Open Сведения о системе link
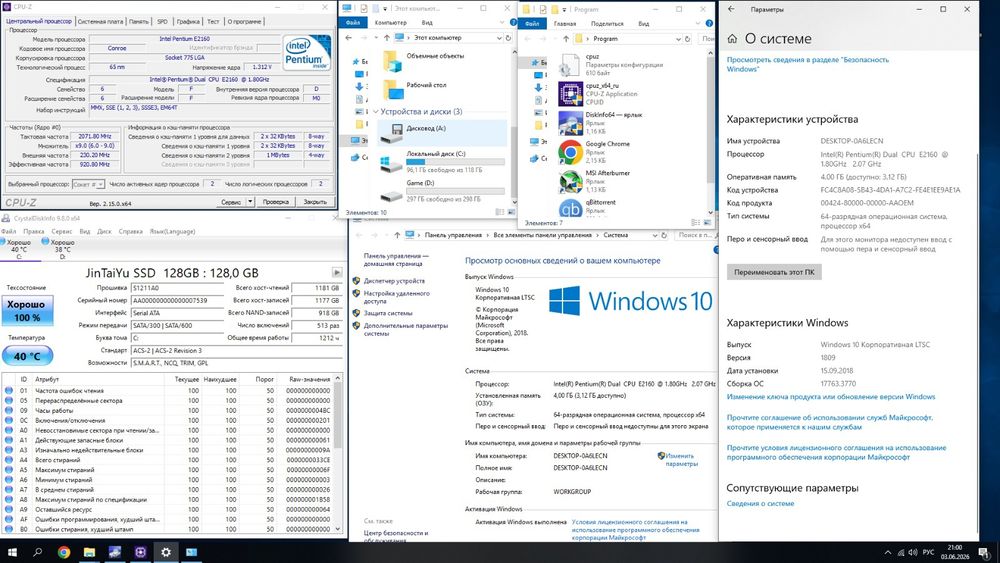The height and width of the screenshot is (563, 1000). (x=760, y=504)
